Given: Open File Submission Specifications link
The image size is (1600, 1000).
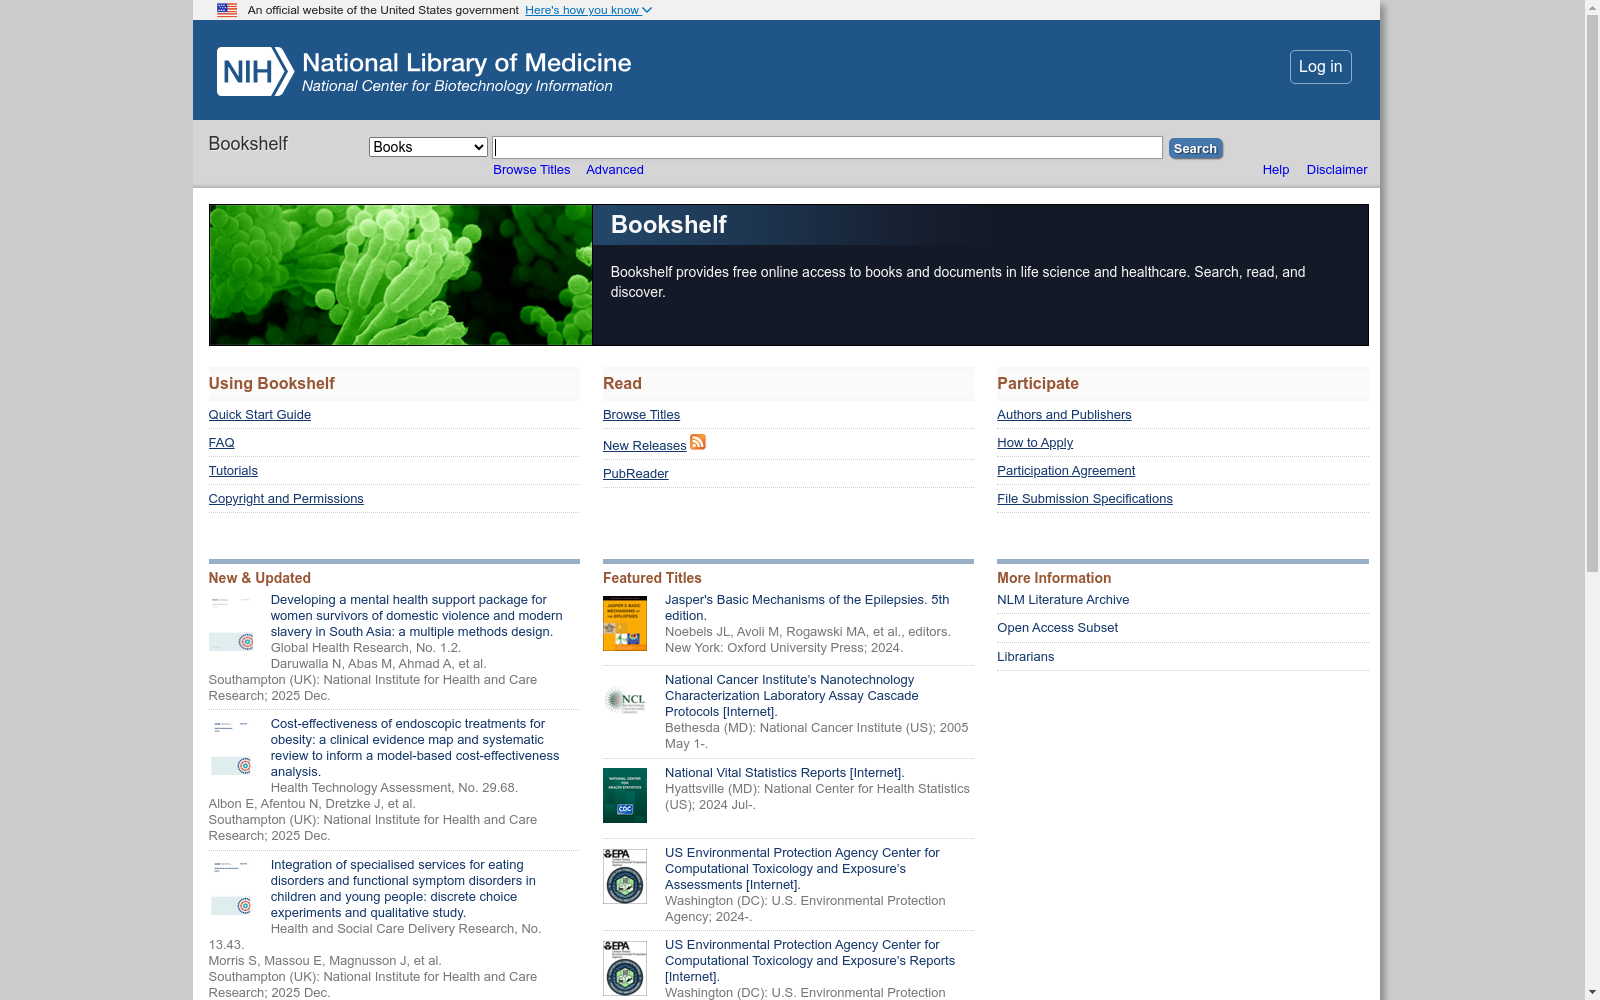Looking at the screenshot, I should click(1085, 499).
